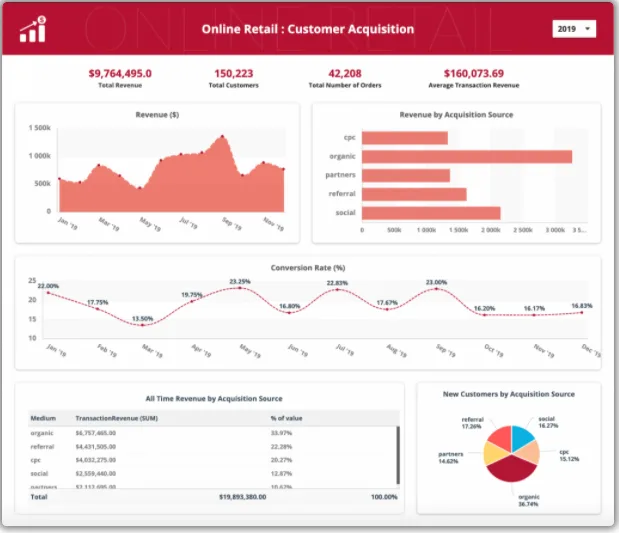Click the referral 17.26% pie label

[472, 423]
